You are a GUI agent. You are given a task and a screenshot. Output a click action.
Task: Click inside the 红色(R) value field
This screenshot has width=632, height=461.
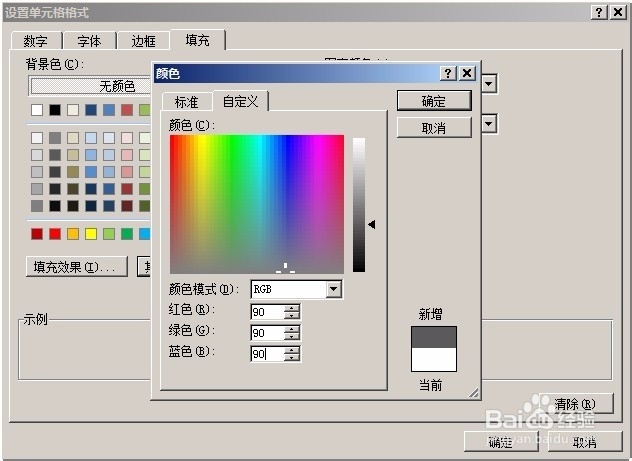pyautogui.click(x=267, y=312)
